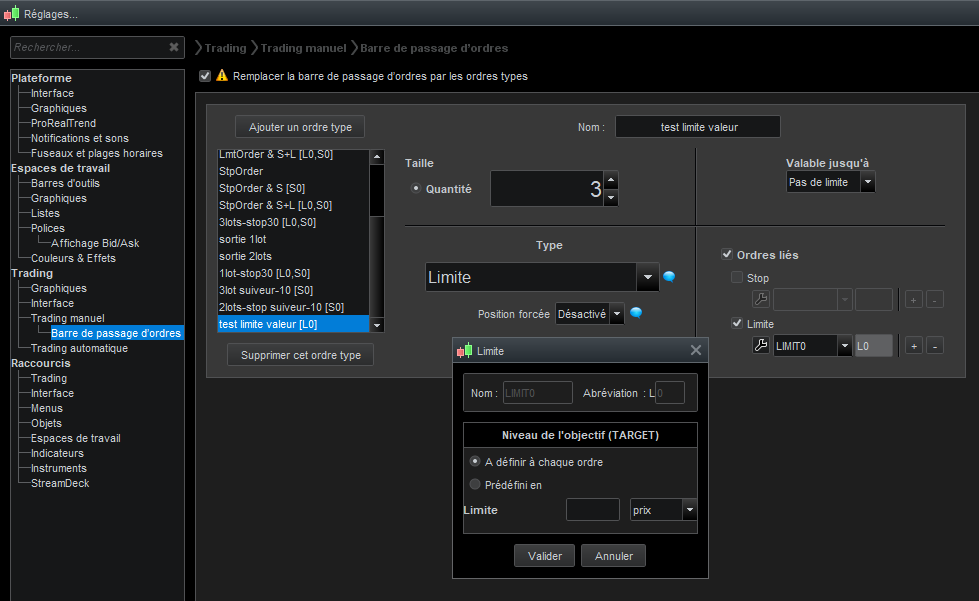
Task: Click the Barre de passage d'ordres breadcrumb
Action: click(434, 47)
